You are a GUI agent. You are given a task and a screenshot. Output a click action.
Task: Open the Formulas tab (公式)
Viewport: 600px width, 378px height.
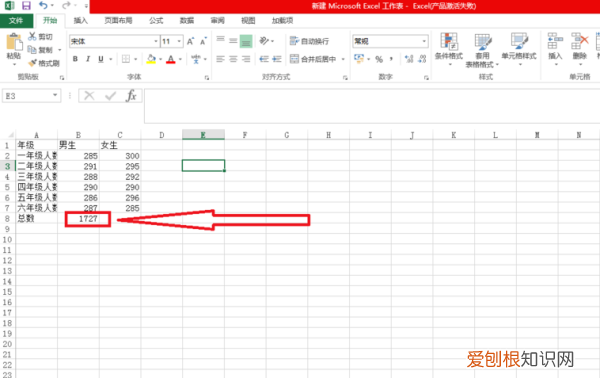(x=156, y=21)
